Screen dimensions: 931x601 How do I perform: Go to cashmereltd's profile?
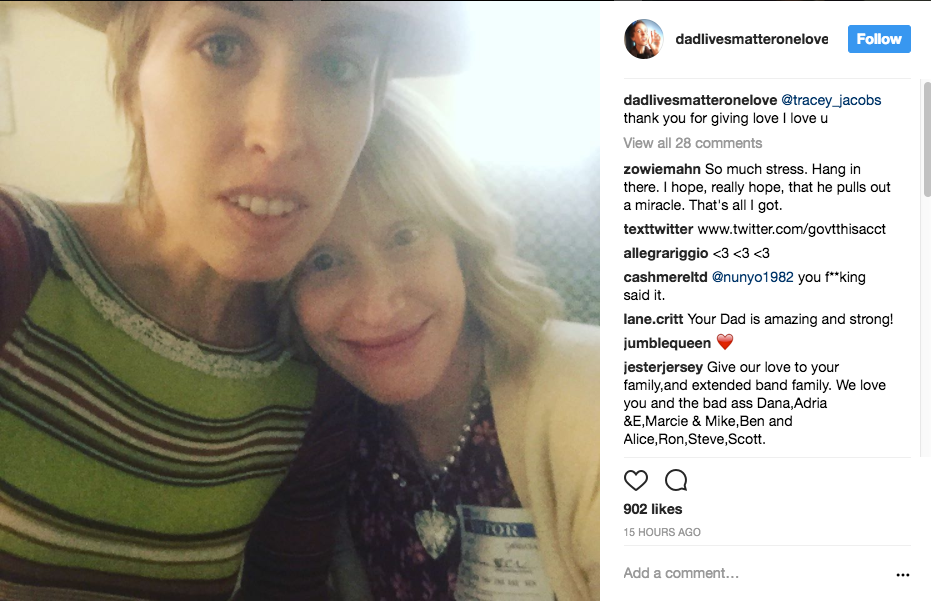tap(665, 277)
